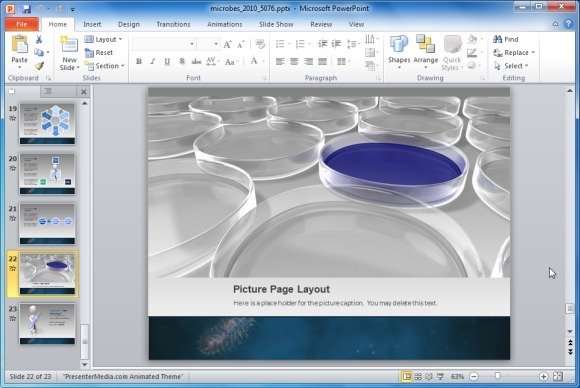Select slide 23 thumbnail
Screen dimensions: 580x388
coord(47,324)
